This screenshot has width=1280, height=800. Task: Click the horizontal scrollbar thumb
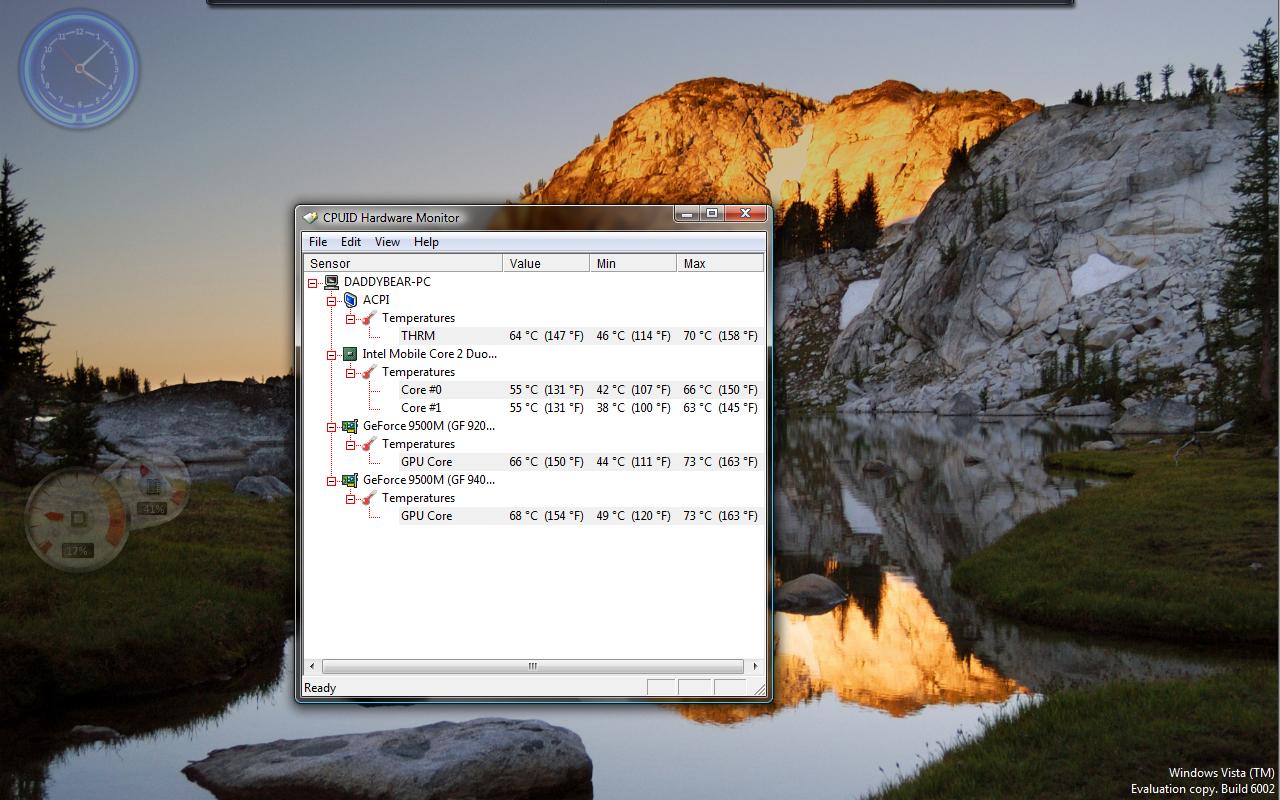point(532,666)
